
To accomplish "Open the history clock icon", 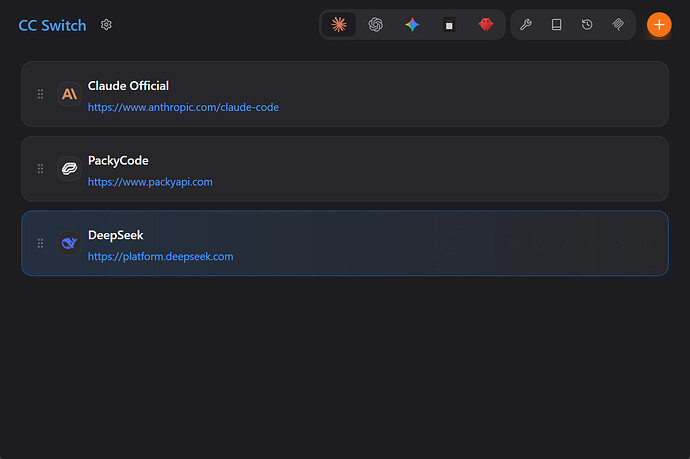I will tap(587, 25).
